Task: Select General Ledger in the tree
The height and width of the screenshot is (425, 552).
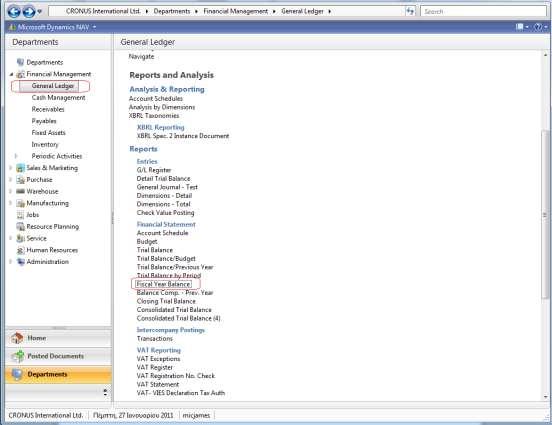Action: coord(52,86)
